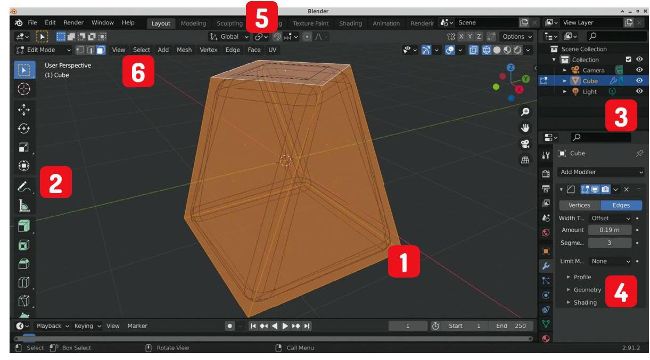Click the pan view hand icon
The height and width of the screenshot is (360, 650).
click(525, 128)
